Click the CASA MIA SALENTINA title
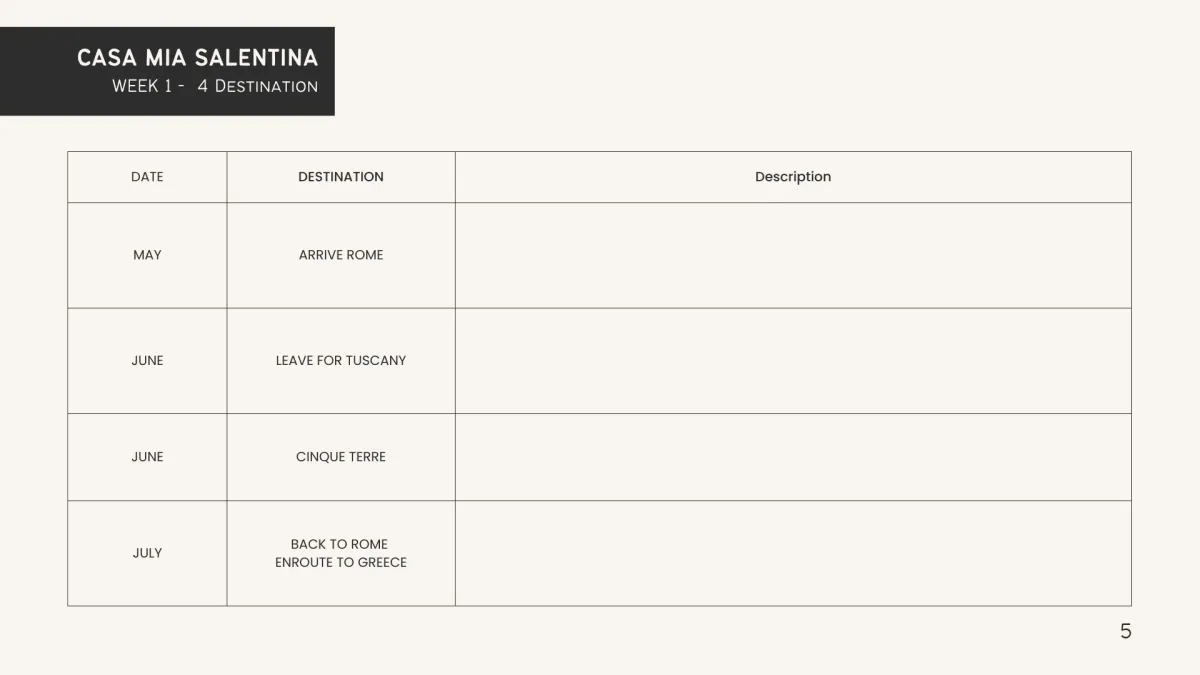 tap(197, 58)
